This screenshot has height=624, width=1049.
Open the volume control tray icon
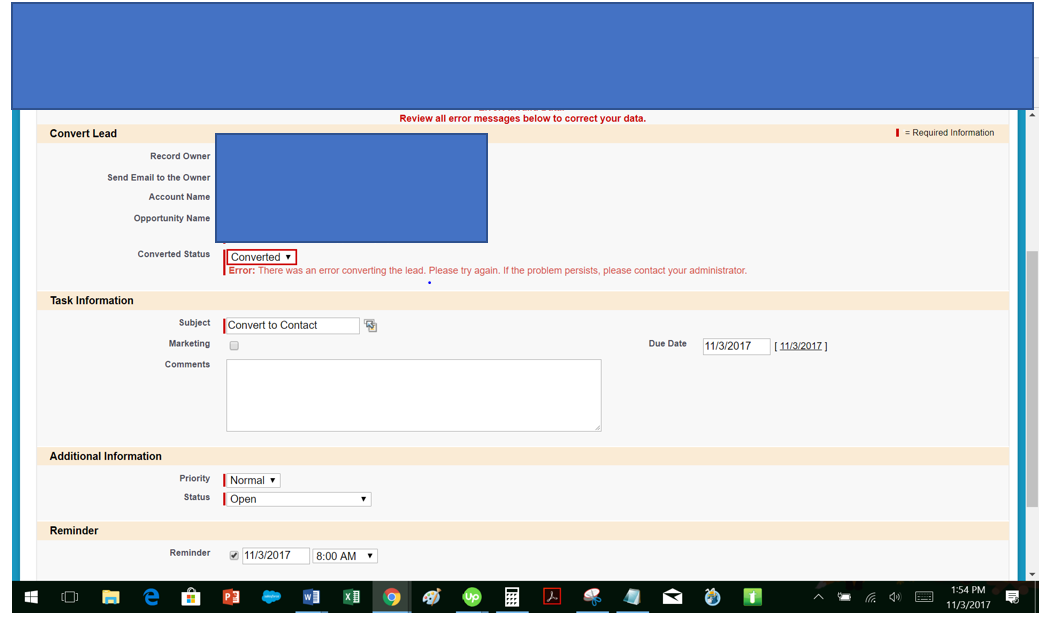point(895,597)
